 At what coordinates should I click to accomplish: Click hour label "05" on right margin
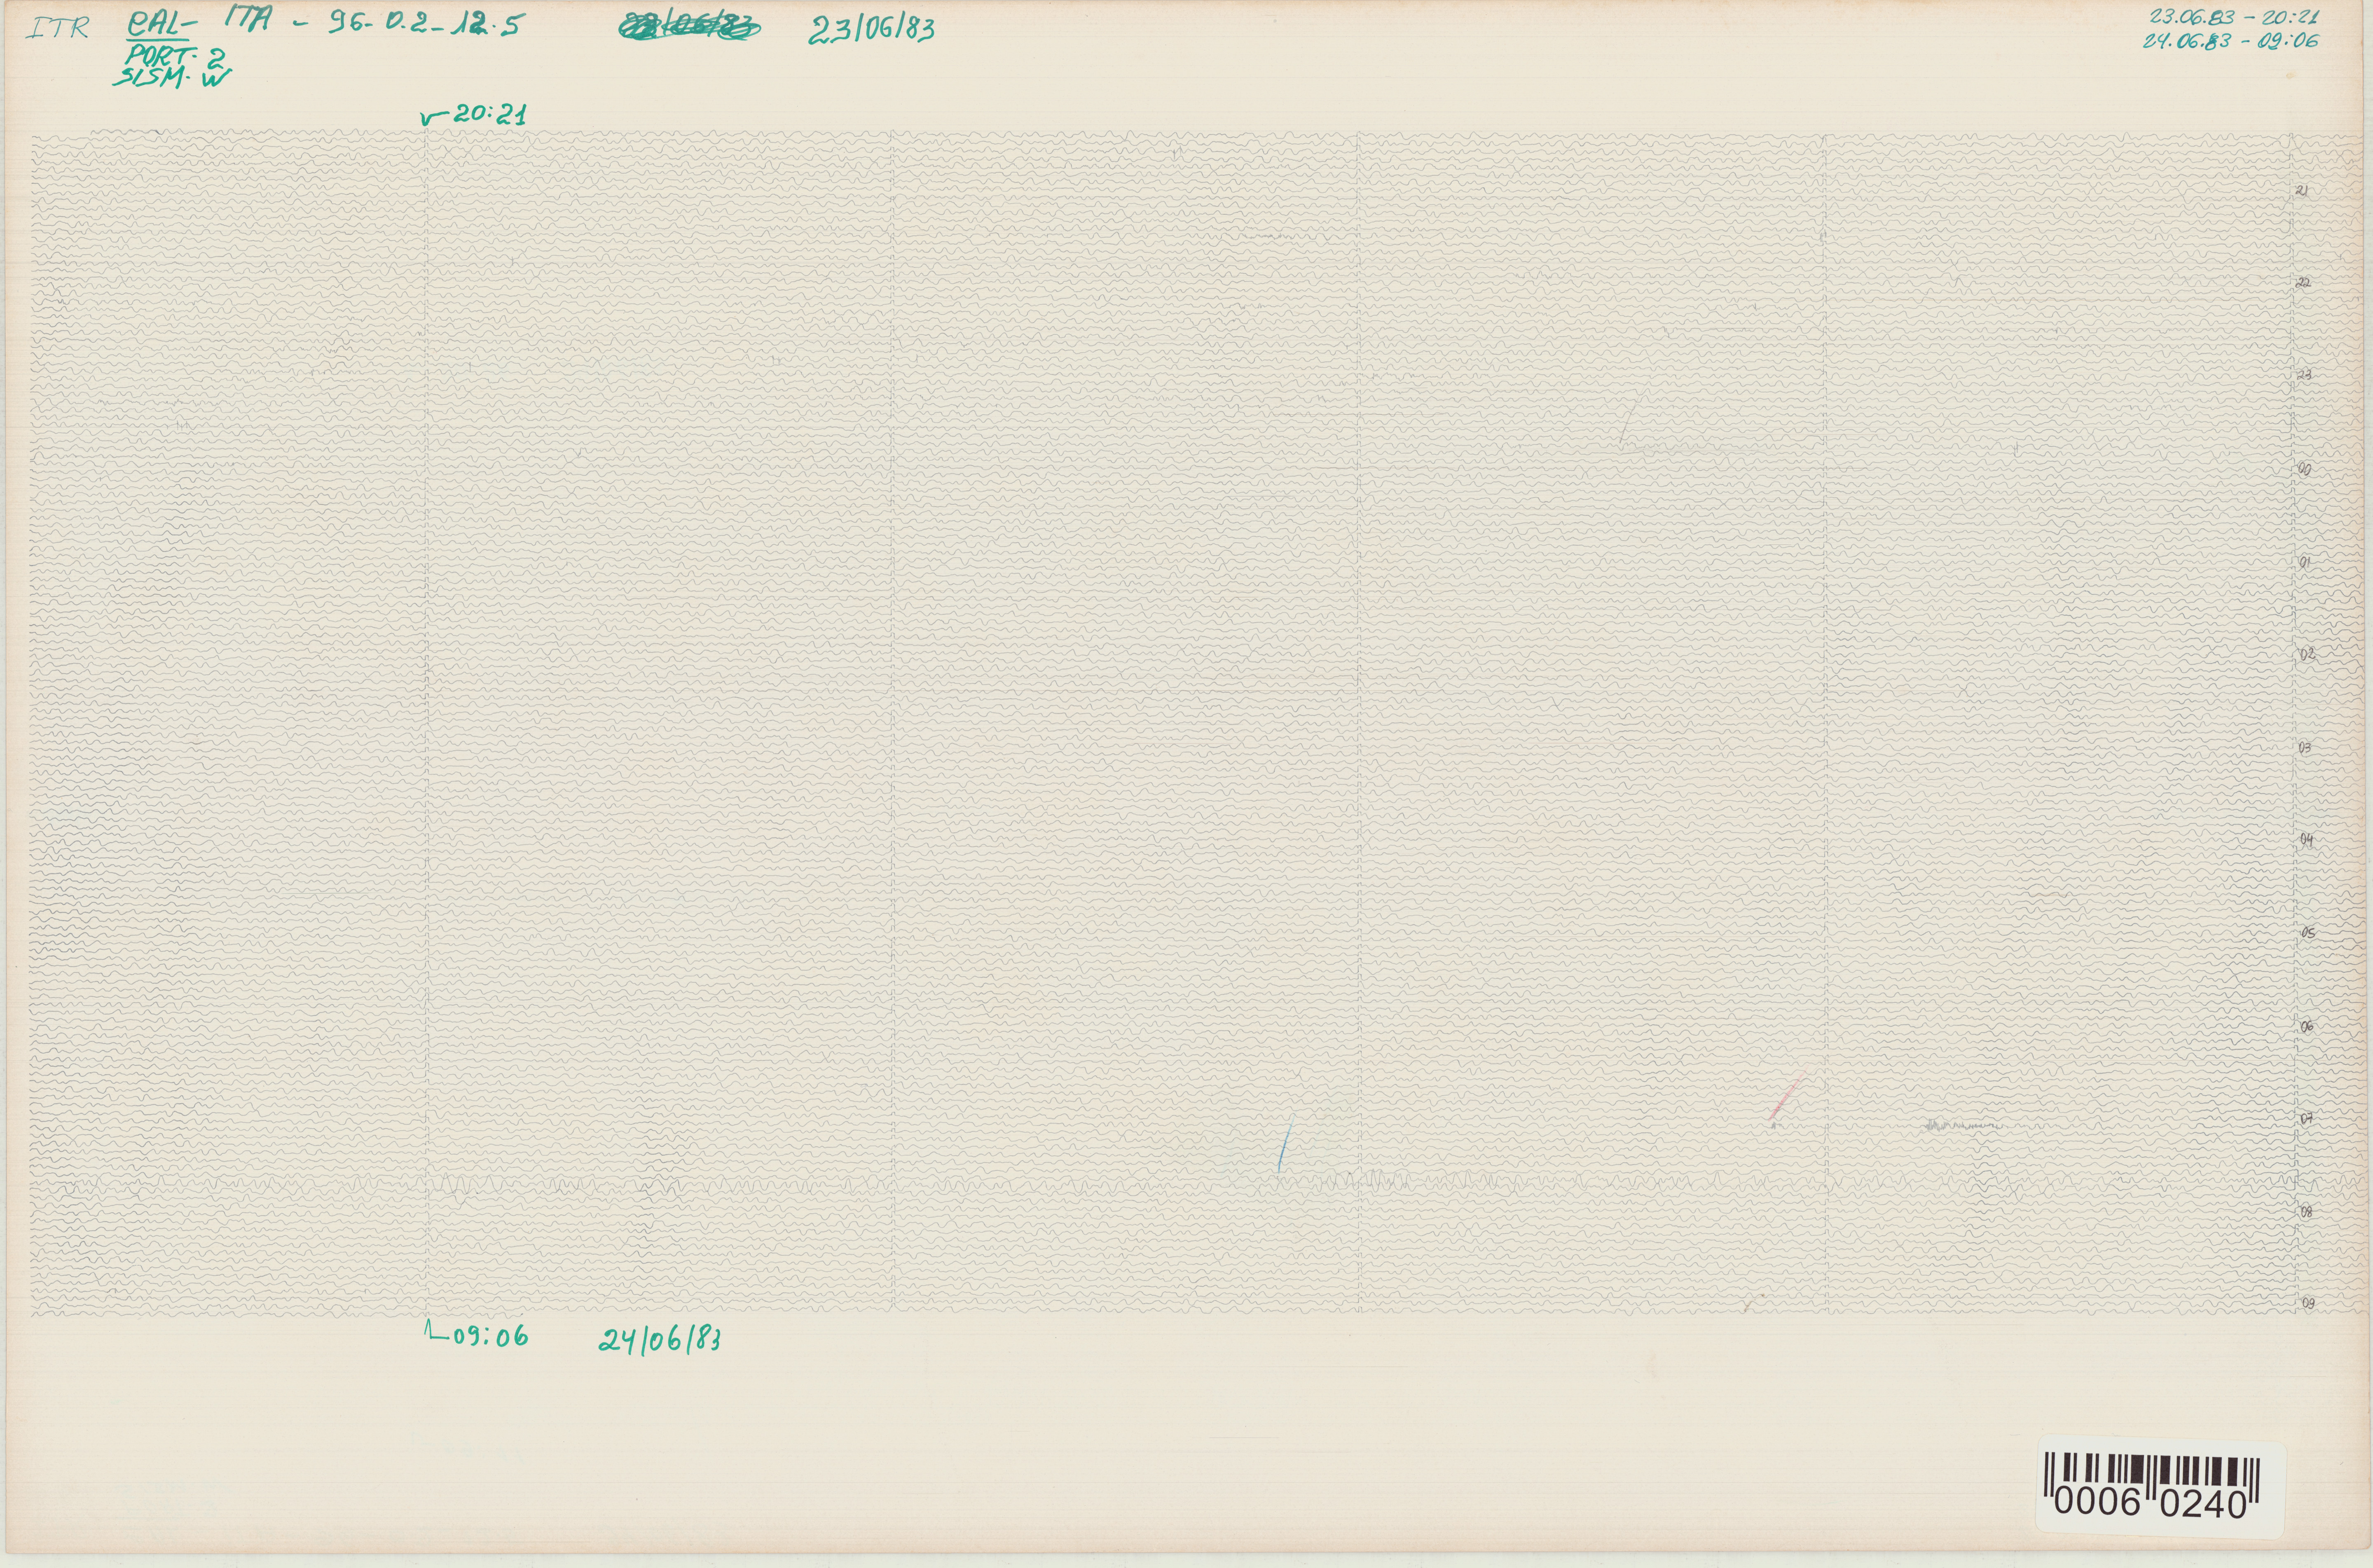point(2308,933)
